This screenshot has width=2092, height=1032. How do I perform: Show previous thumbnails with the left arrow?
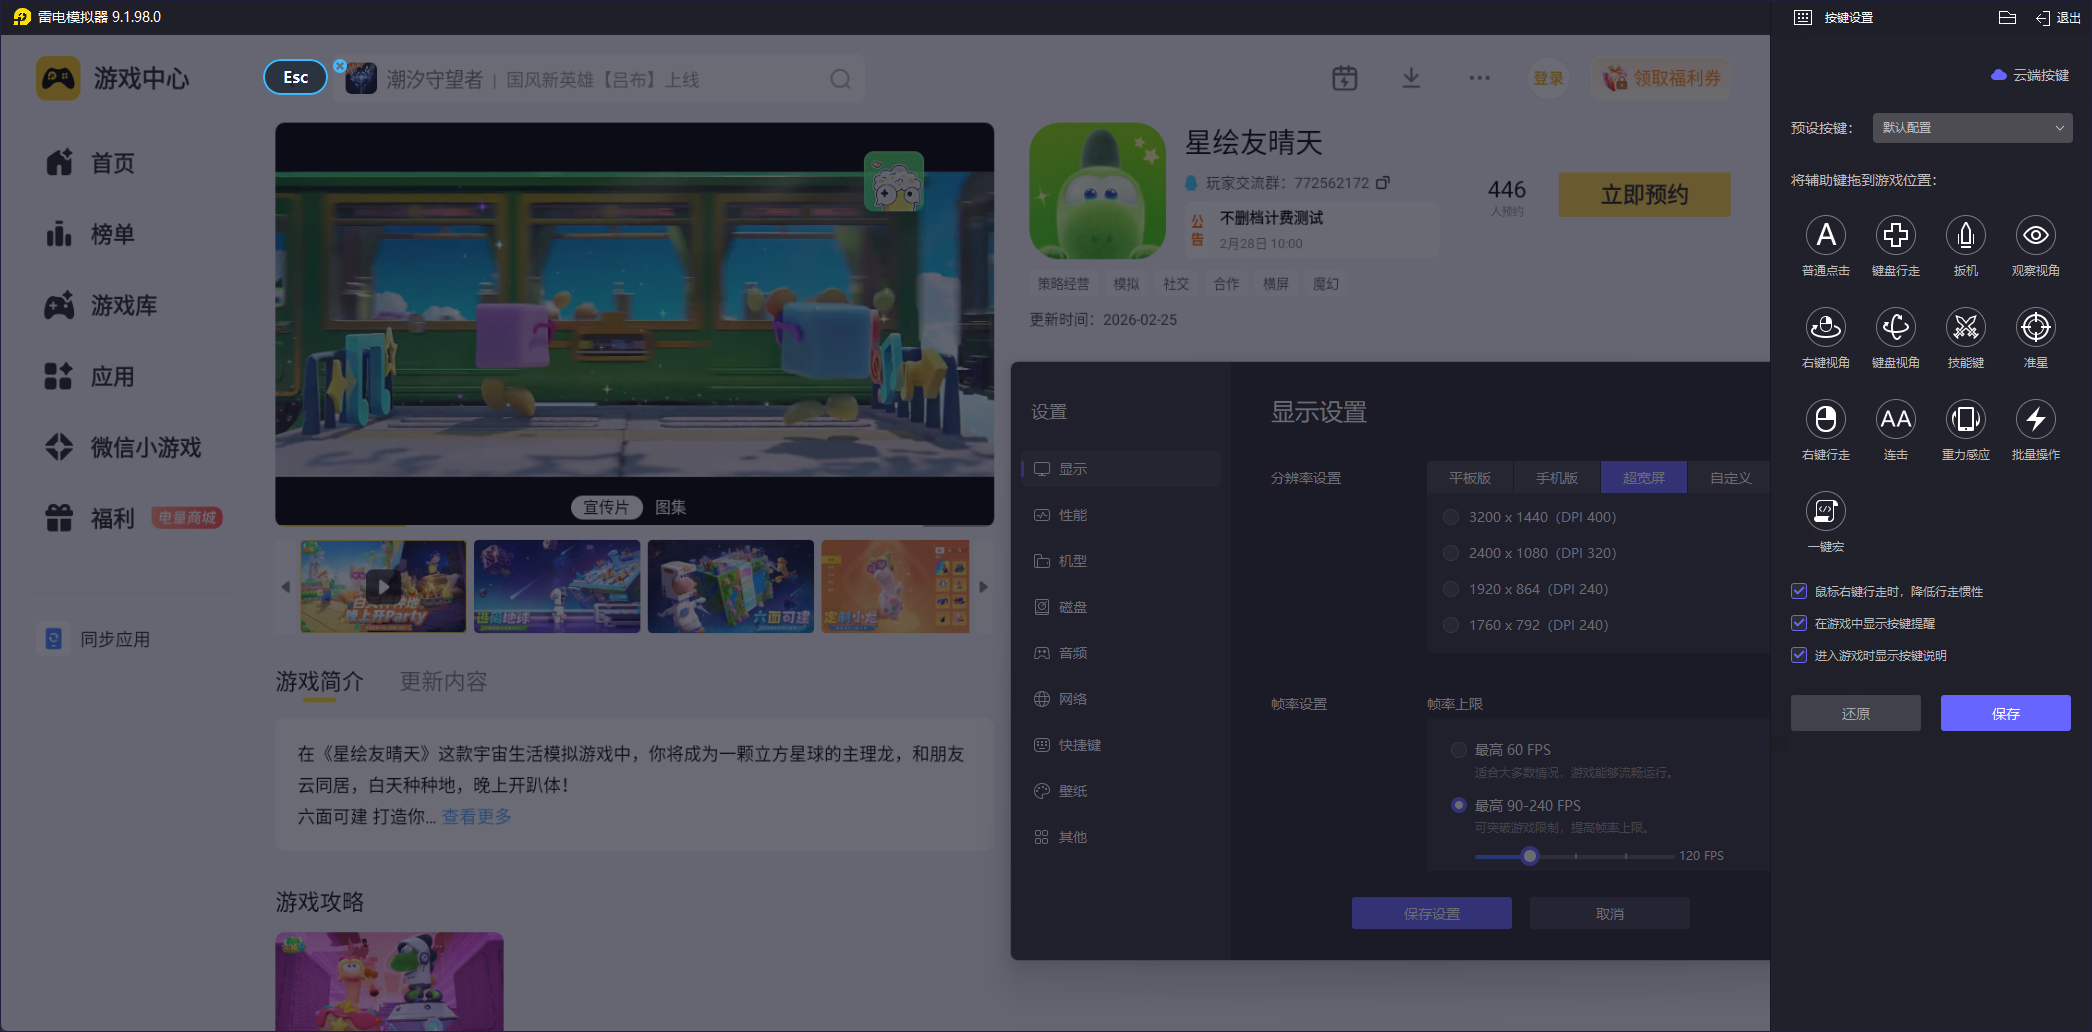click(x=286, y=587)
